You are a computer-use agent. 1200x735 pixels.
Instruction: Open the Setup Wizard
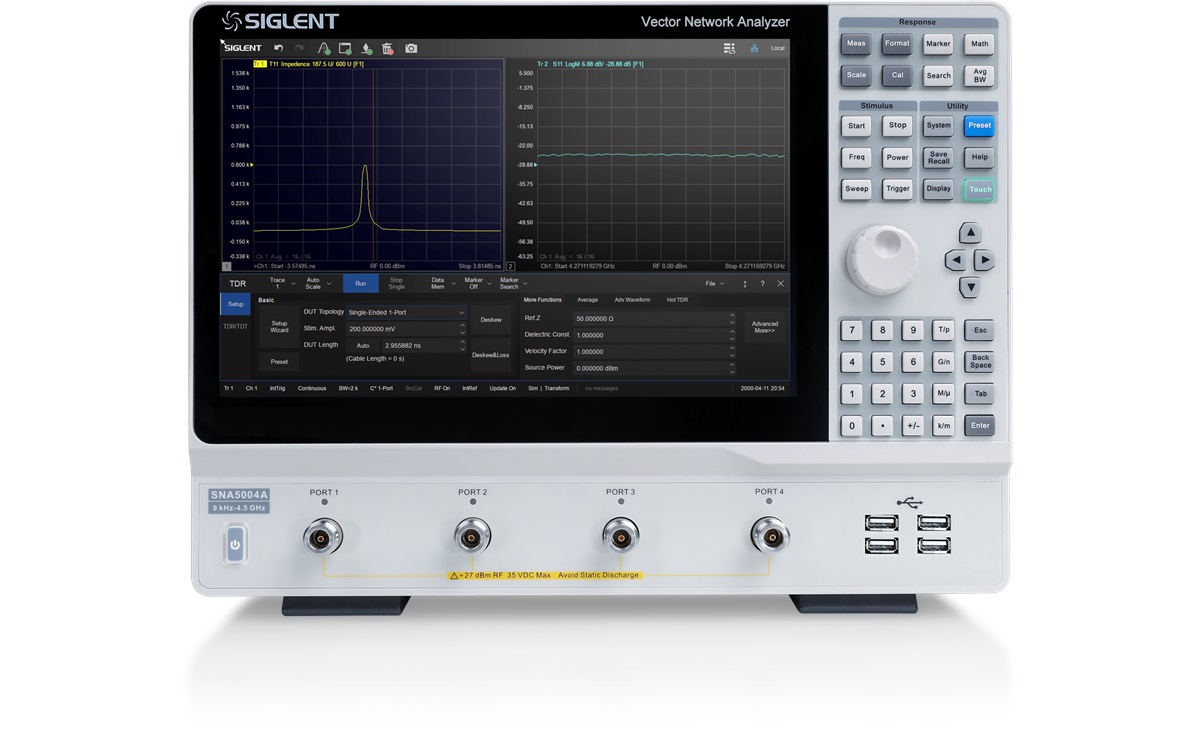(279, 327)
